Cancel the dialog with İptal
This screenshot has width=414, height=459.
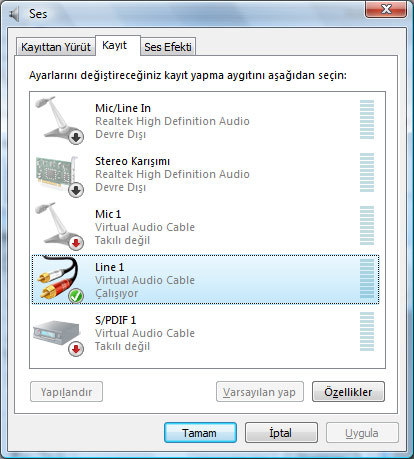click(x=281, y=433)
